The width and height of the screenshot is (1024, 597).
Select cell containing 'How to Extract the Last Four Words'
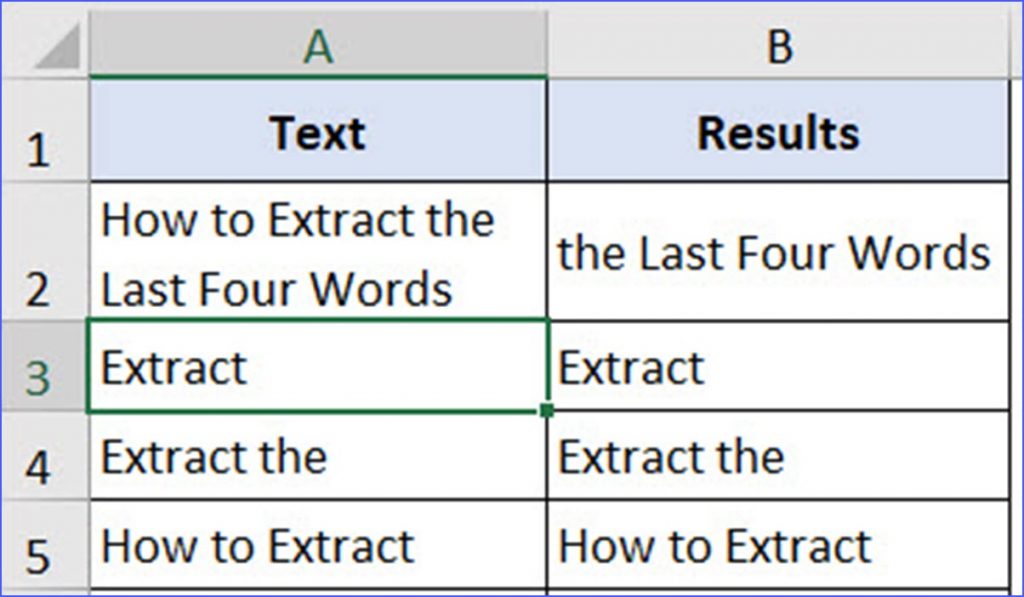pos(318,251)
